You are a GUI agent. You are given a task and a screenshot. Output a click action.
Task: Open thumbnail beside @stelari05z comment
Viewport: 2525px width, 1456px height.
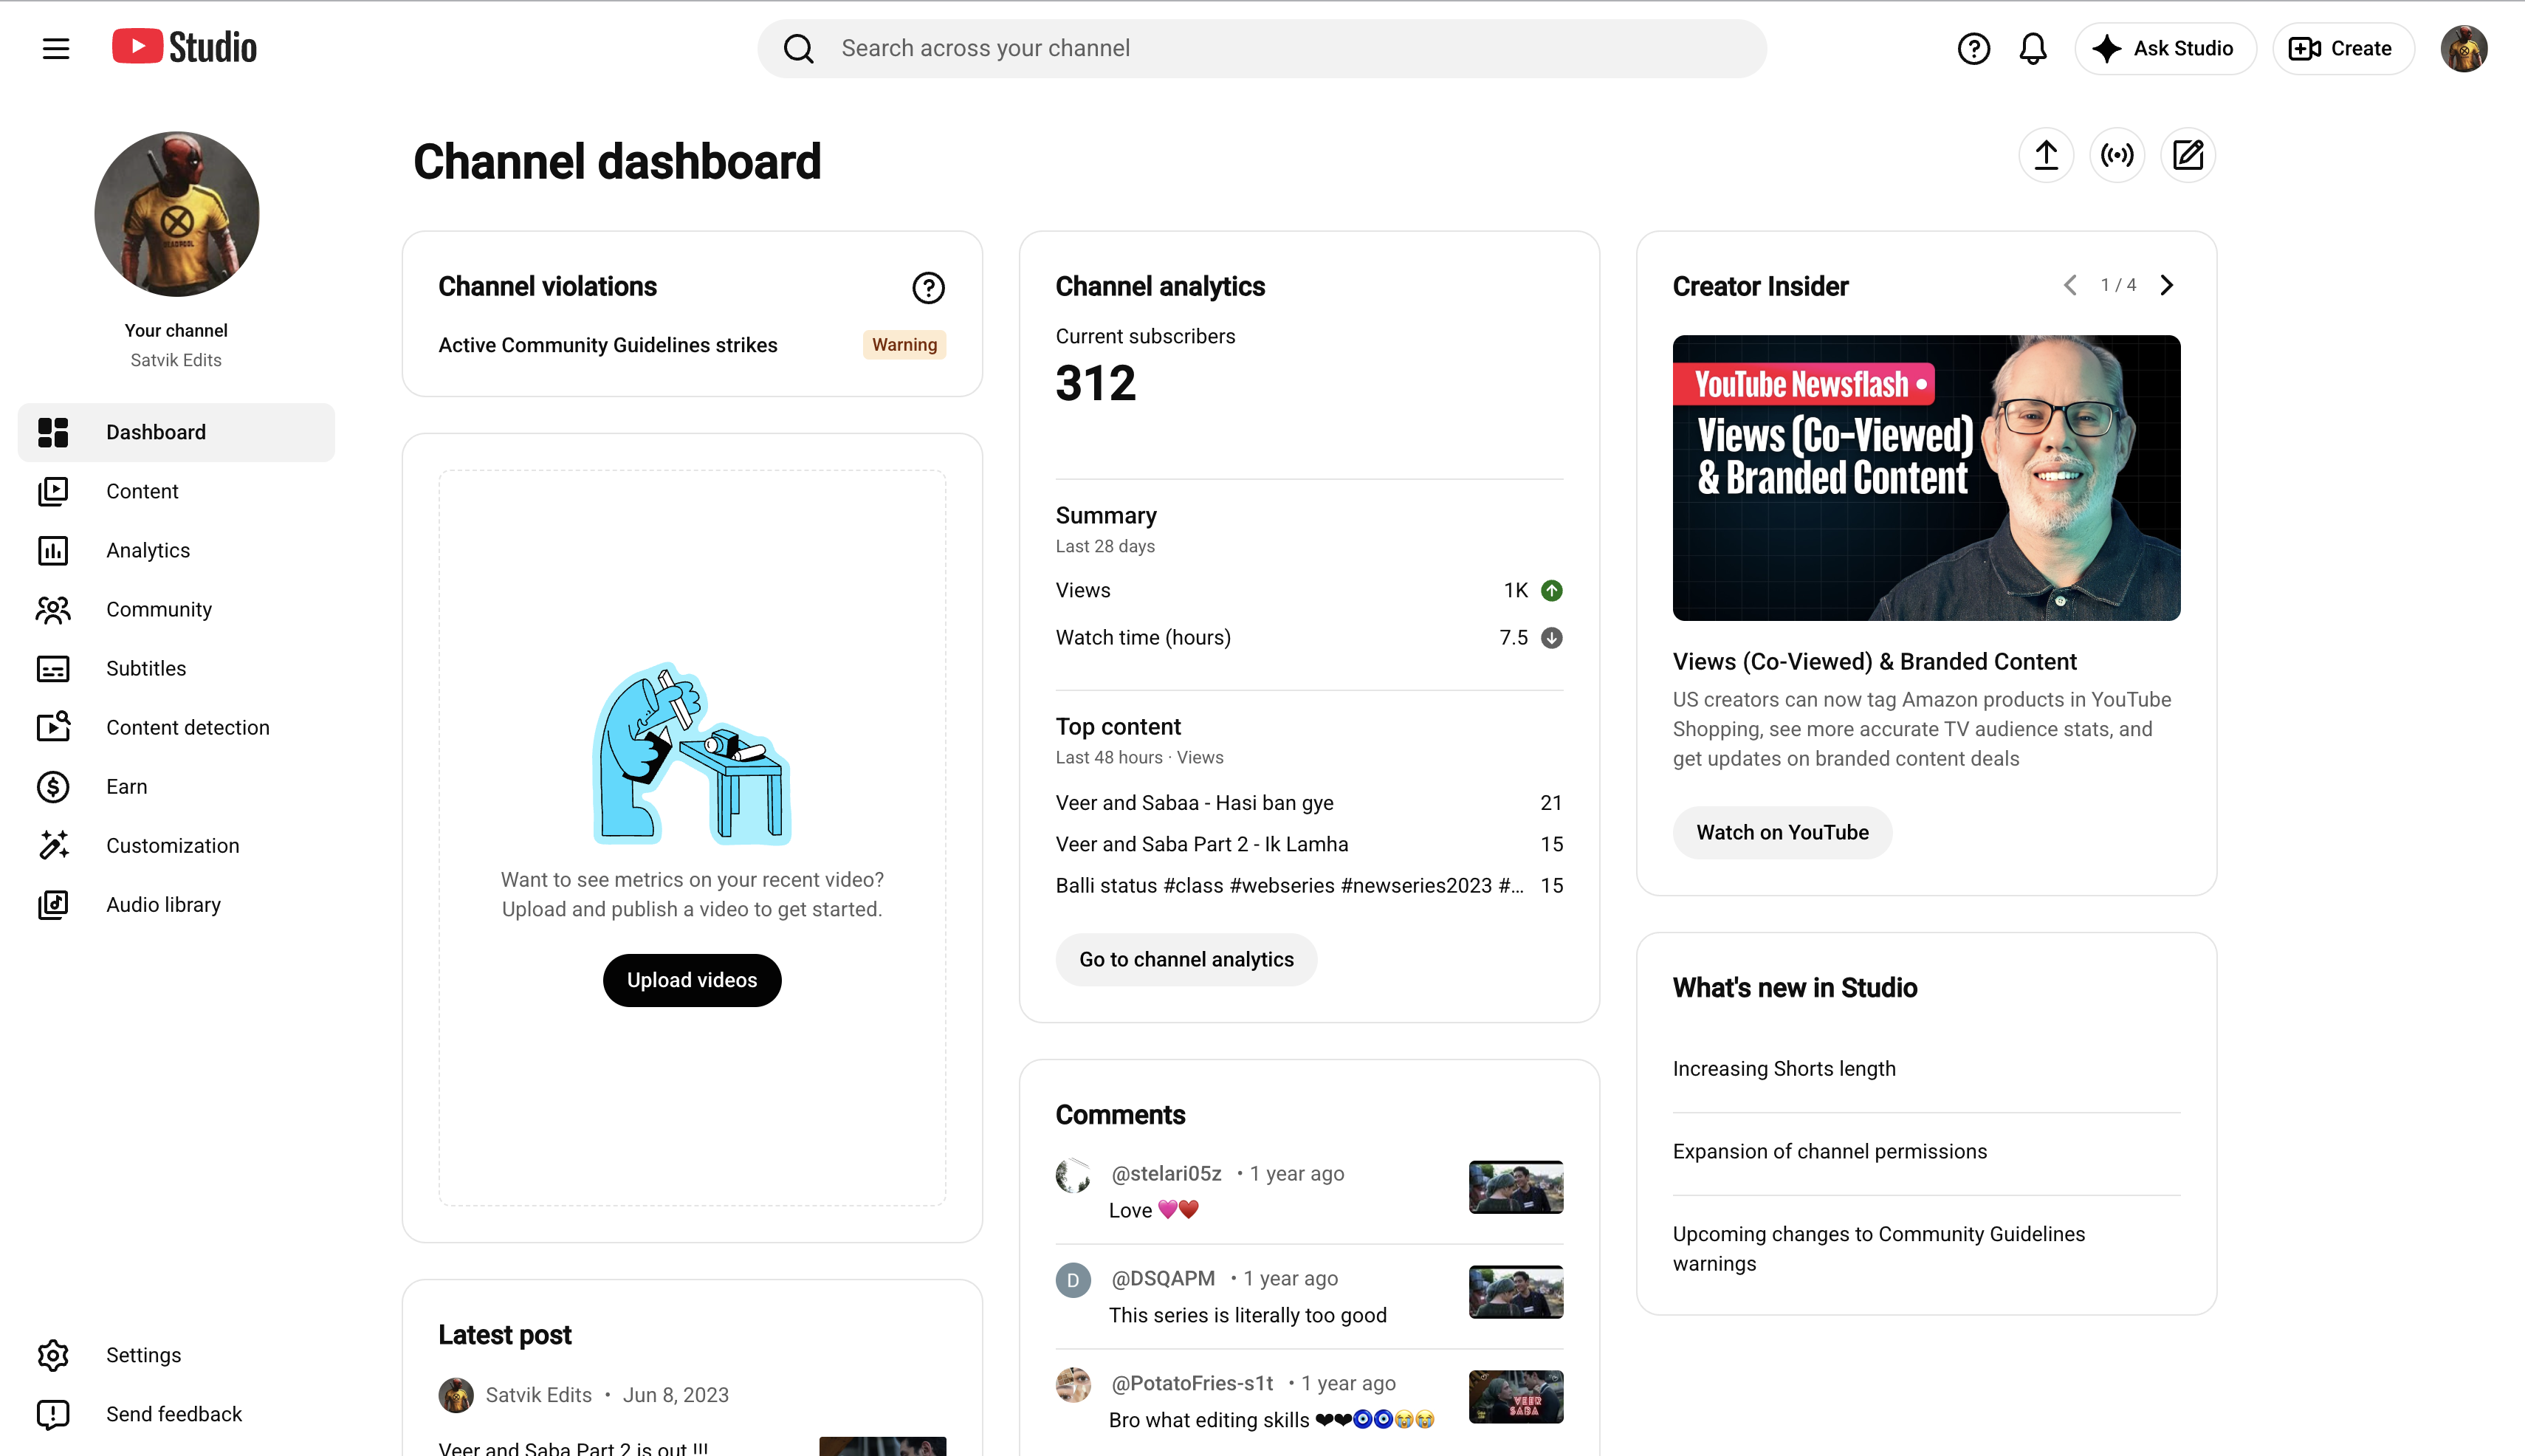1515,1187
